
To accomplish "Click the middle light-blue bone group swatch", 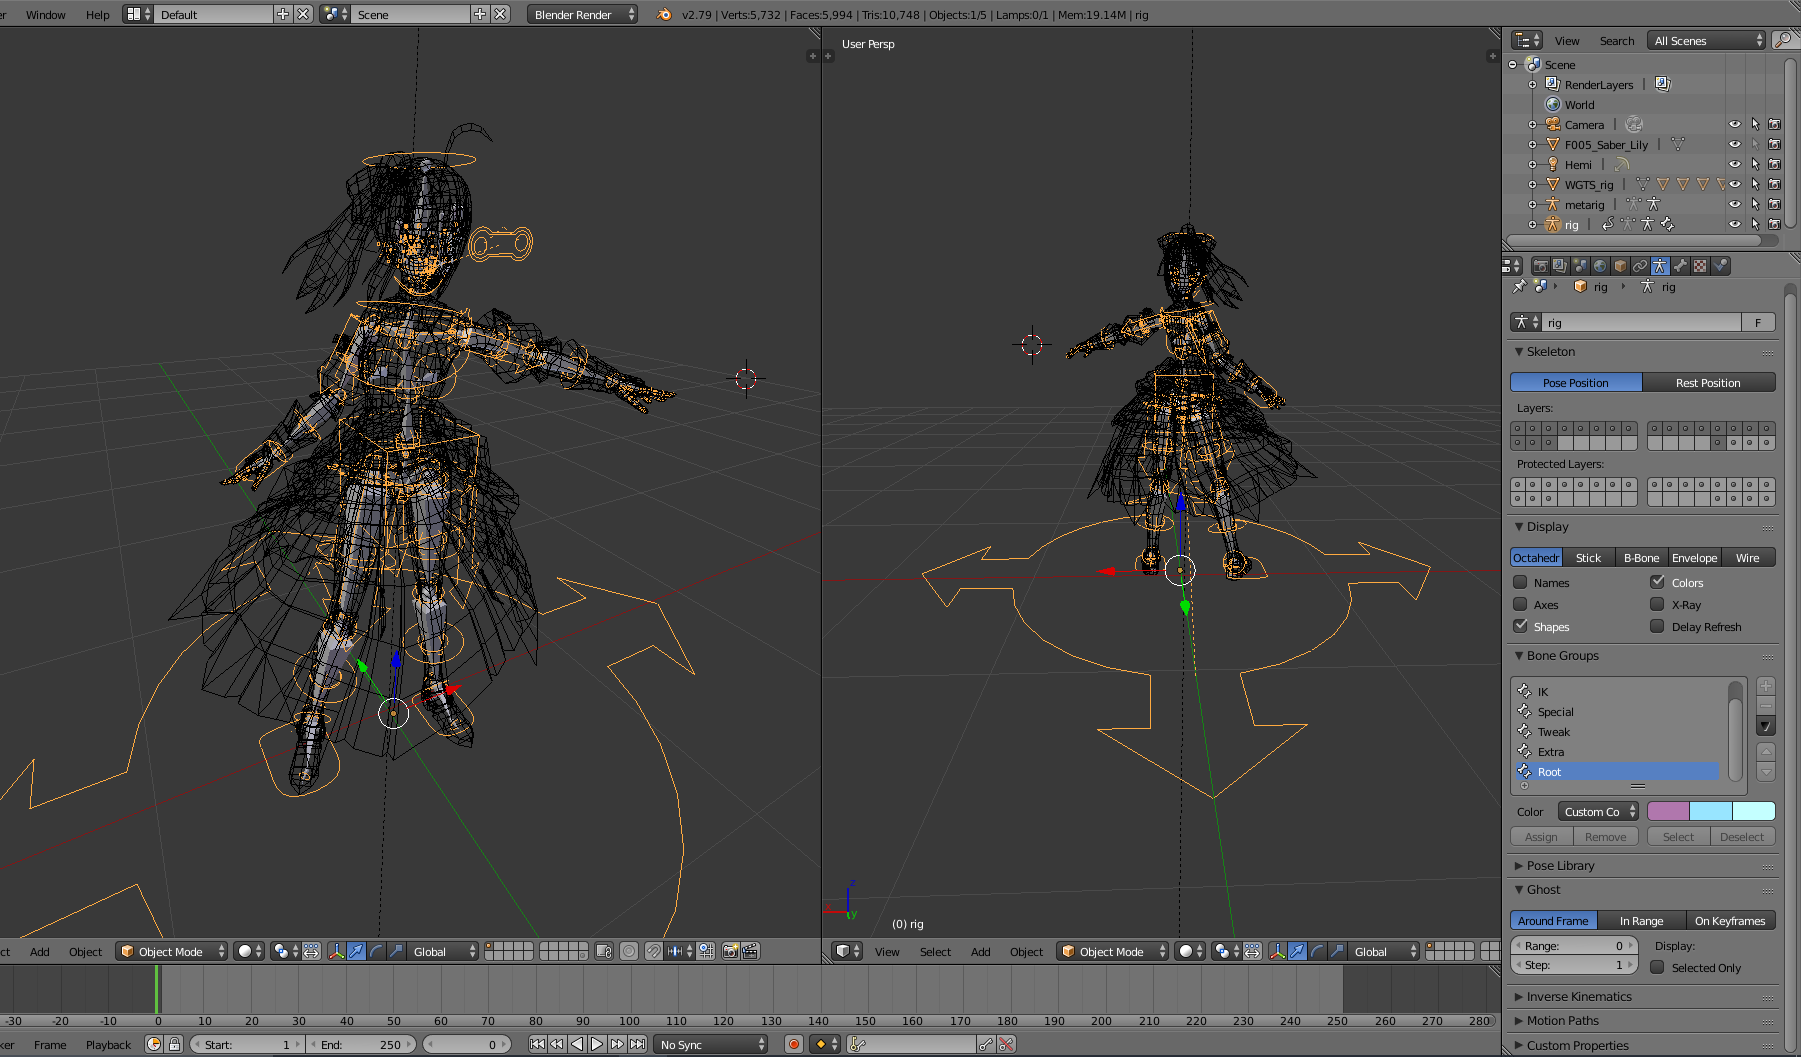I will [x=1711, y=811].
